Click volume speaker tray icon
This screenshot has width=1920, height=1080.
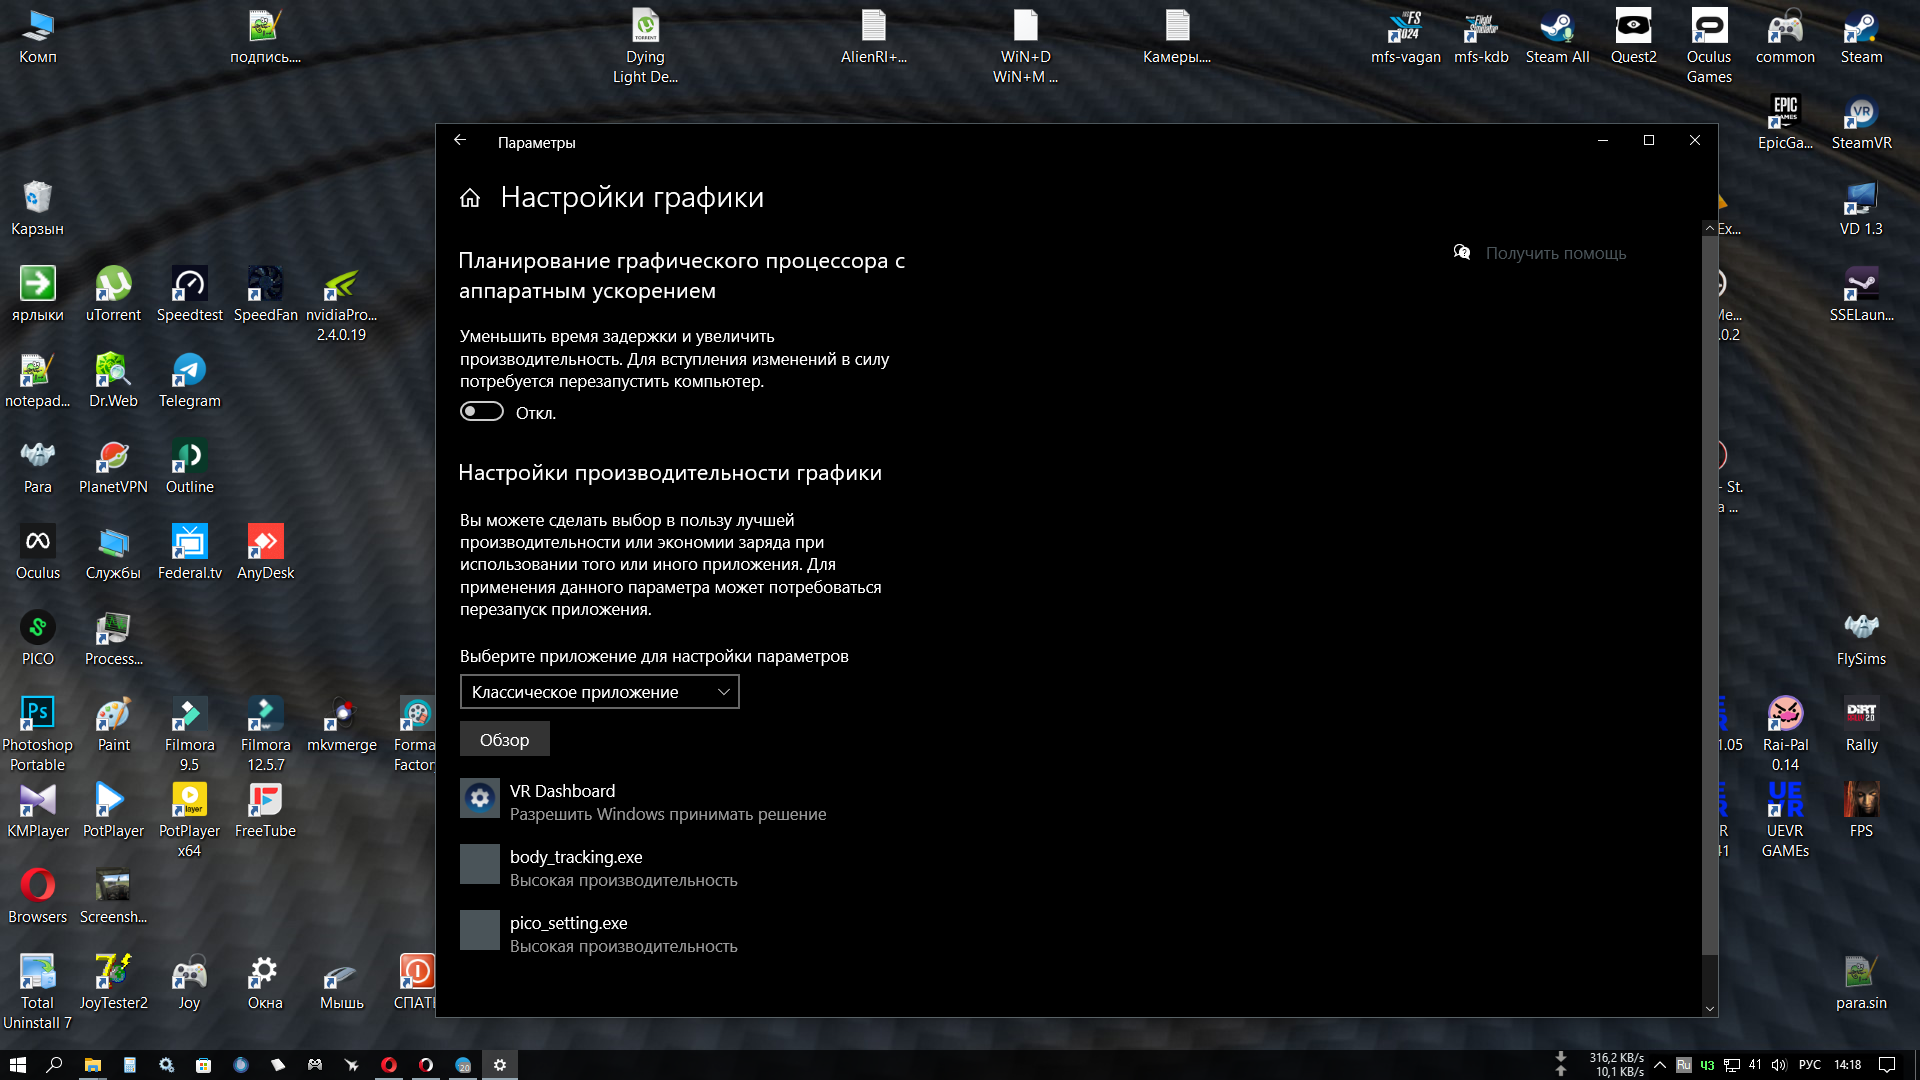1779,1065
